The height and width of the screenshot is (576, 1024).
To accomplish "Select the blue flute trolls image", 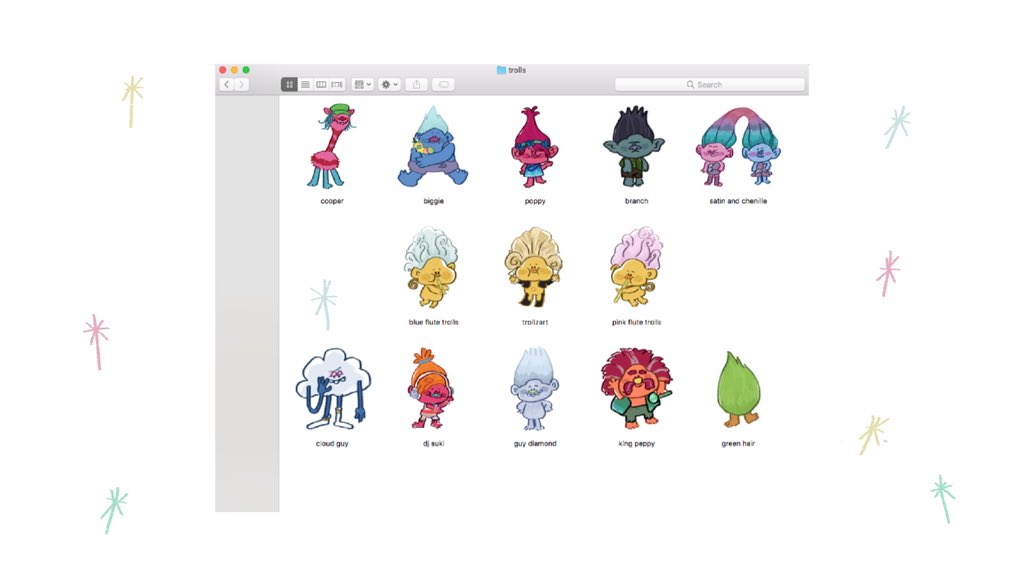I will pyautogui.click(x=432, y=267).
